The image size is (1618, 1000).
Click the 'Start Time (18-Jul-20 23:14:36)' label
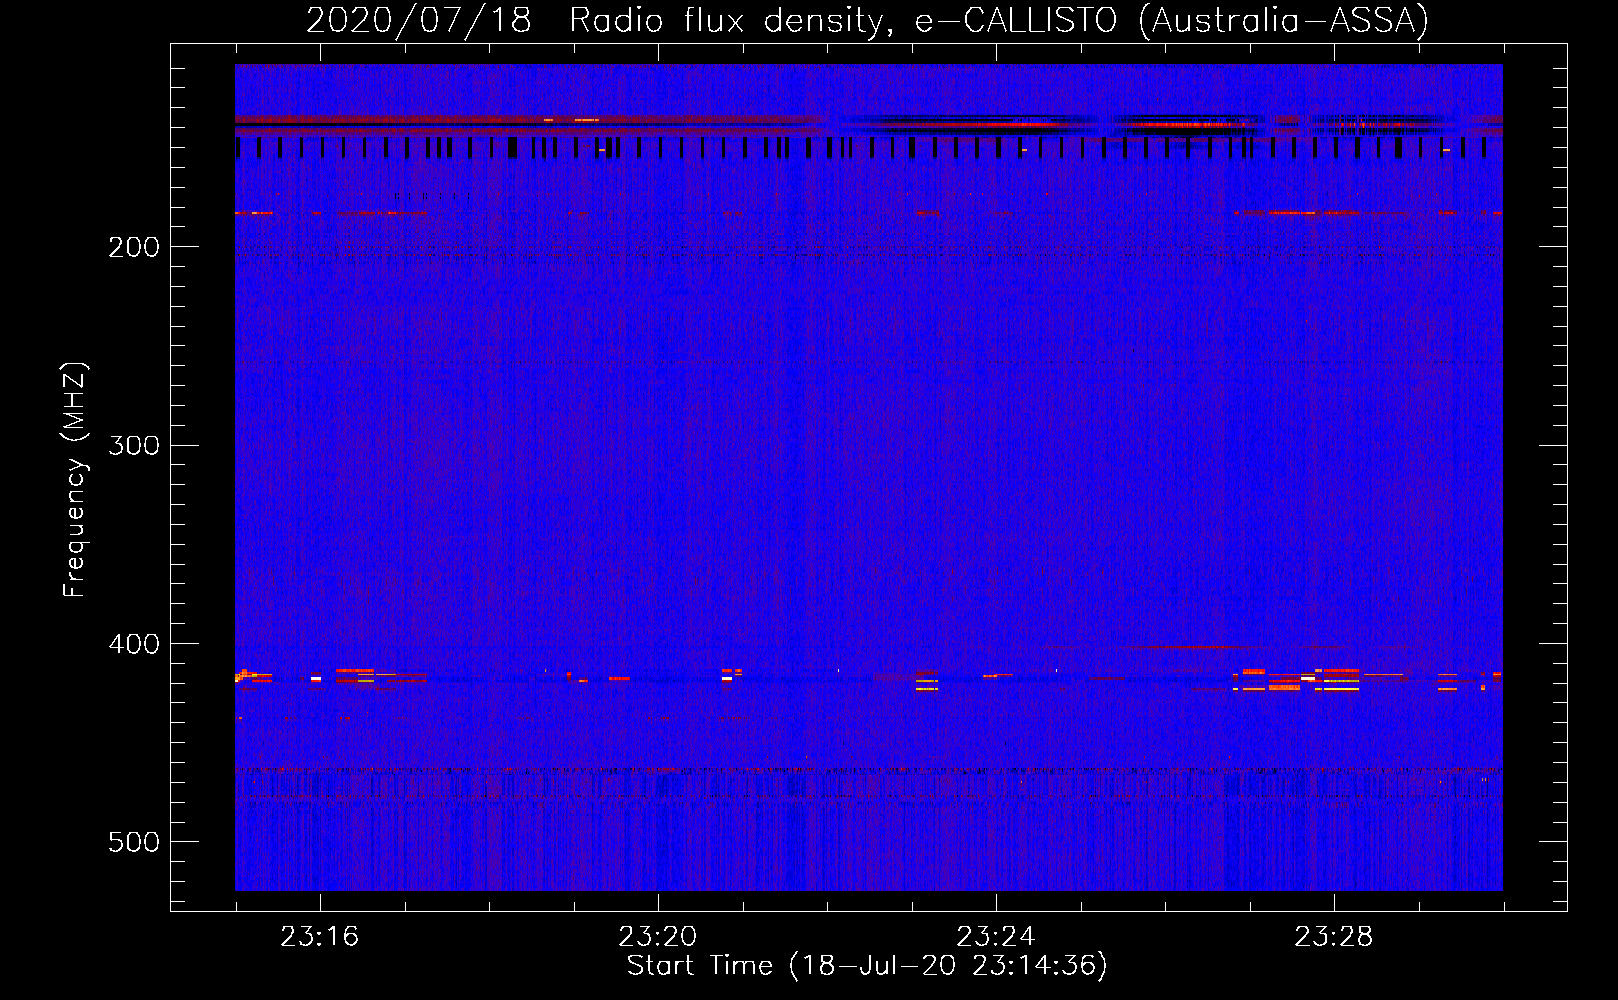tap(867, 966)
